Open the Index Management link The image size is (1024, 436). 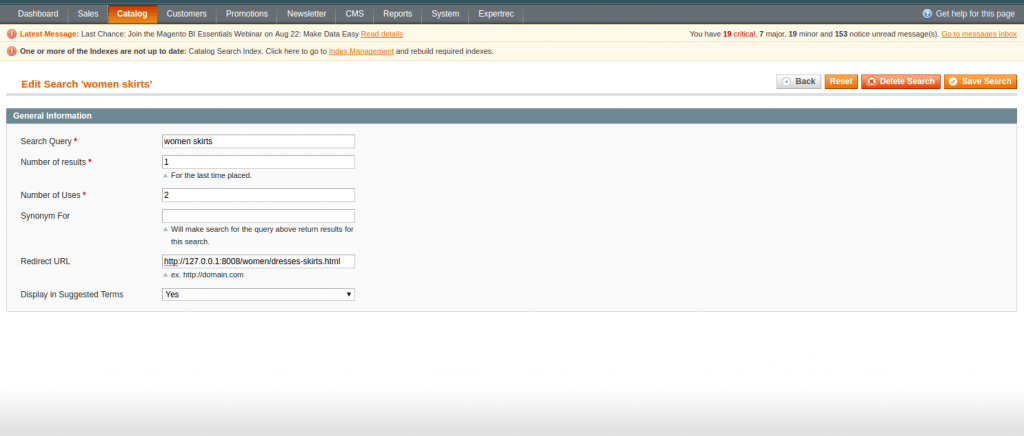pos(361,51)
